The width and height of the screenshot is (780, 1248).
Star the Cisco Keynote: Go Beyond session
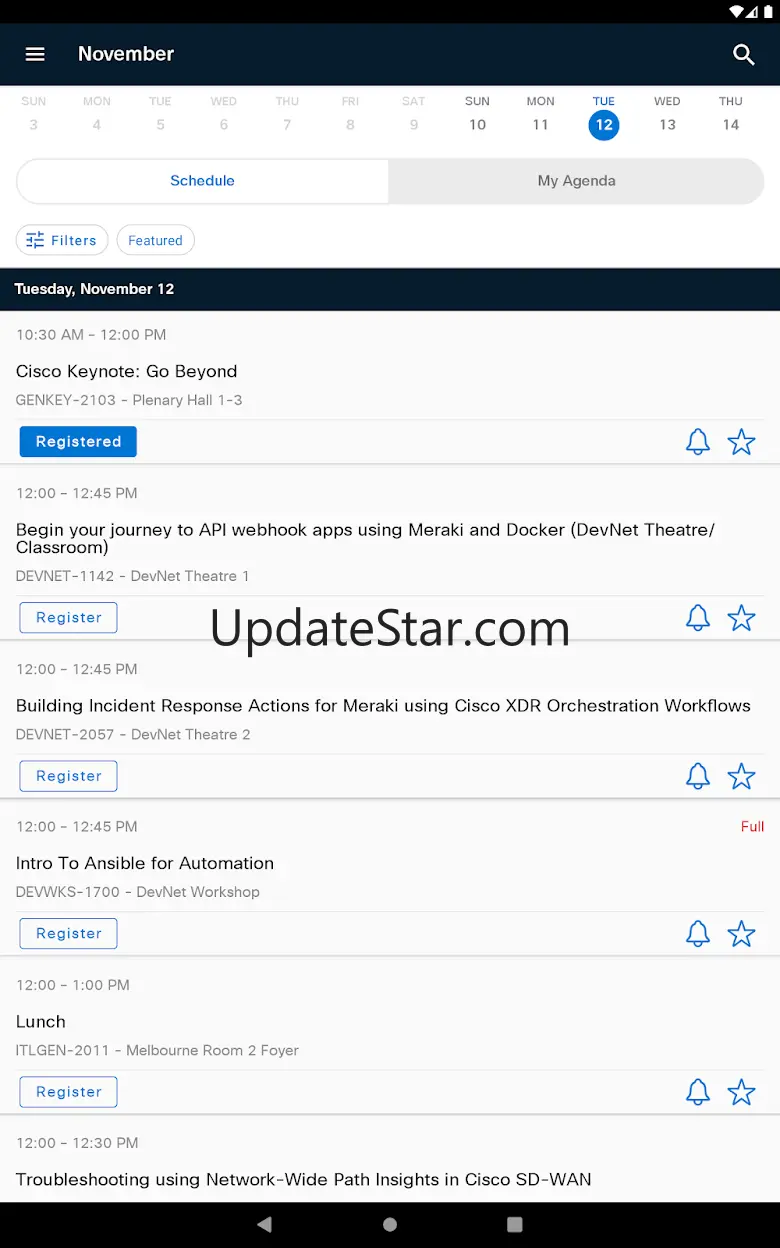tap(741, 442)
